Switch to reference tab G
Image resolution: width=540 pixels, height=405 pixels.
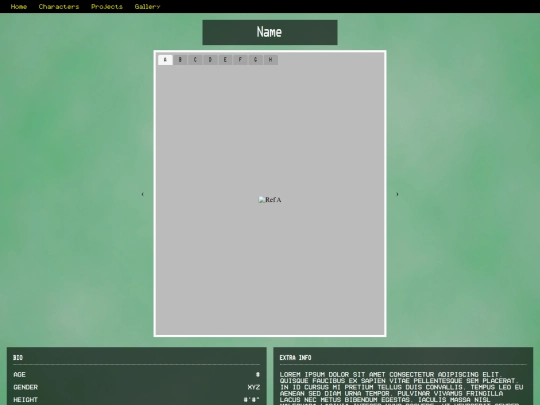point(256,60)
